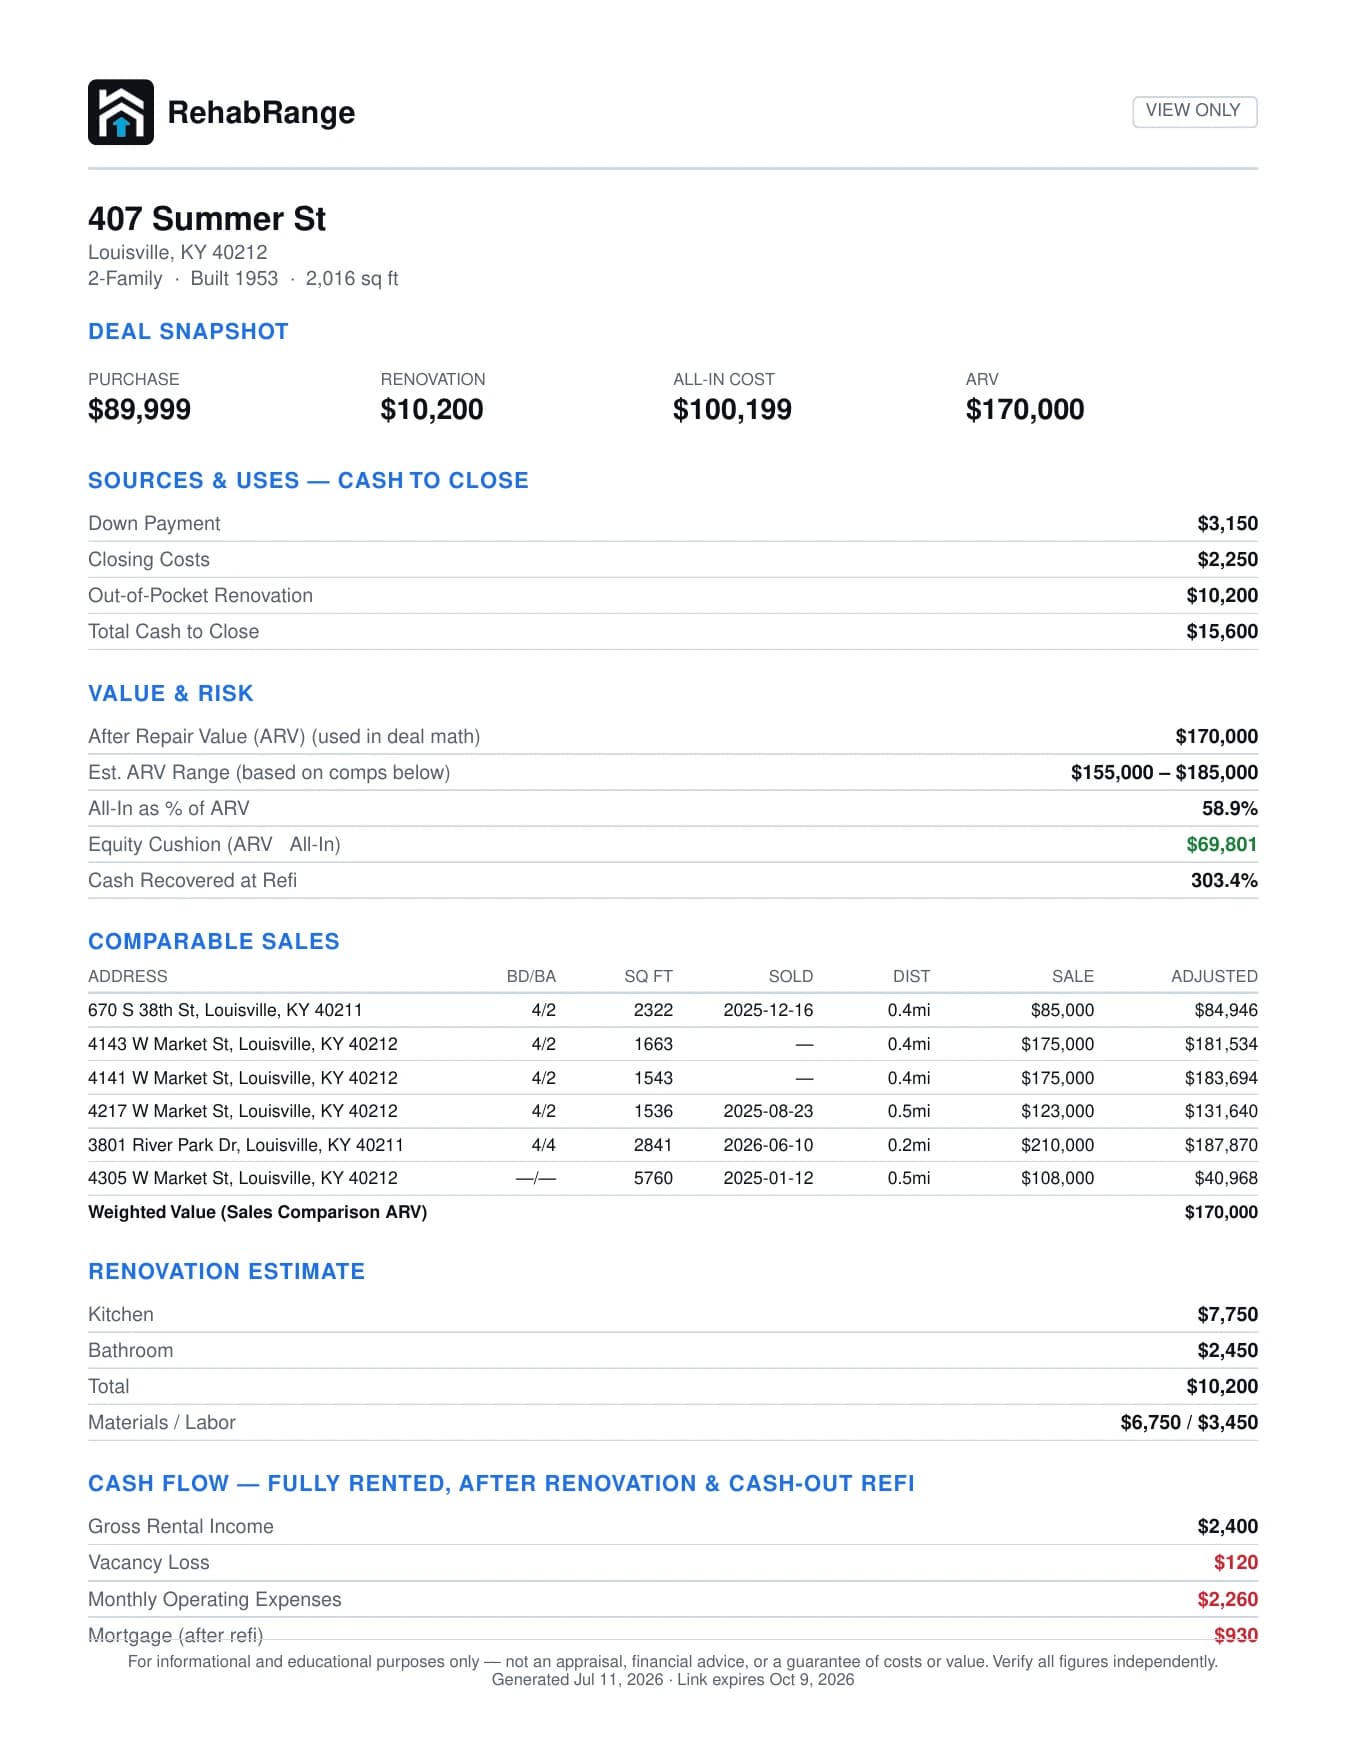Select the 407 Summer St address heading
This screenshot has width=1347, height=1743.
pyautogui.click(x=207, y=219)
